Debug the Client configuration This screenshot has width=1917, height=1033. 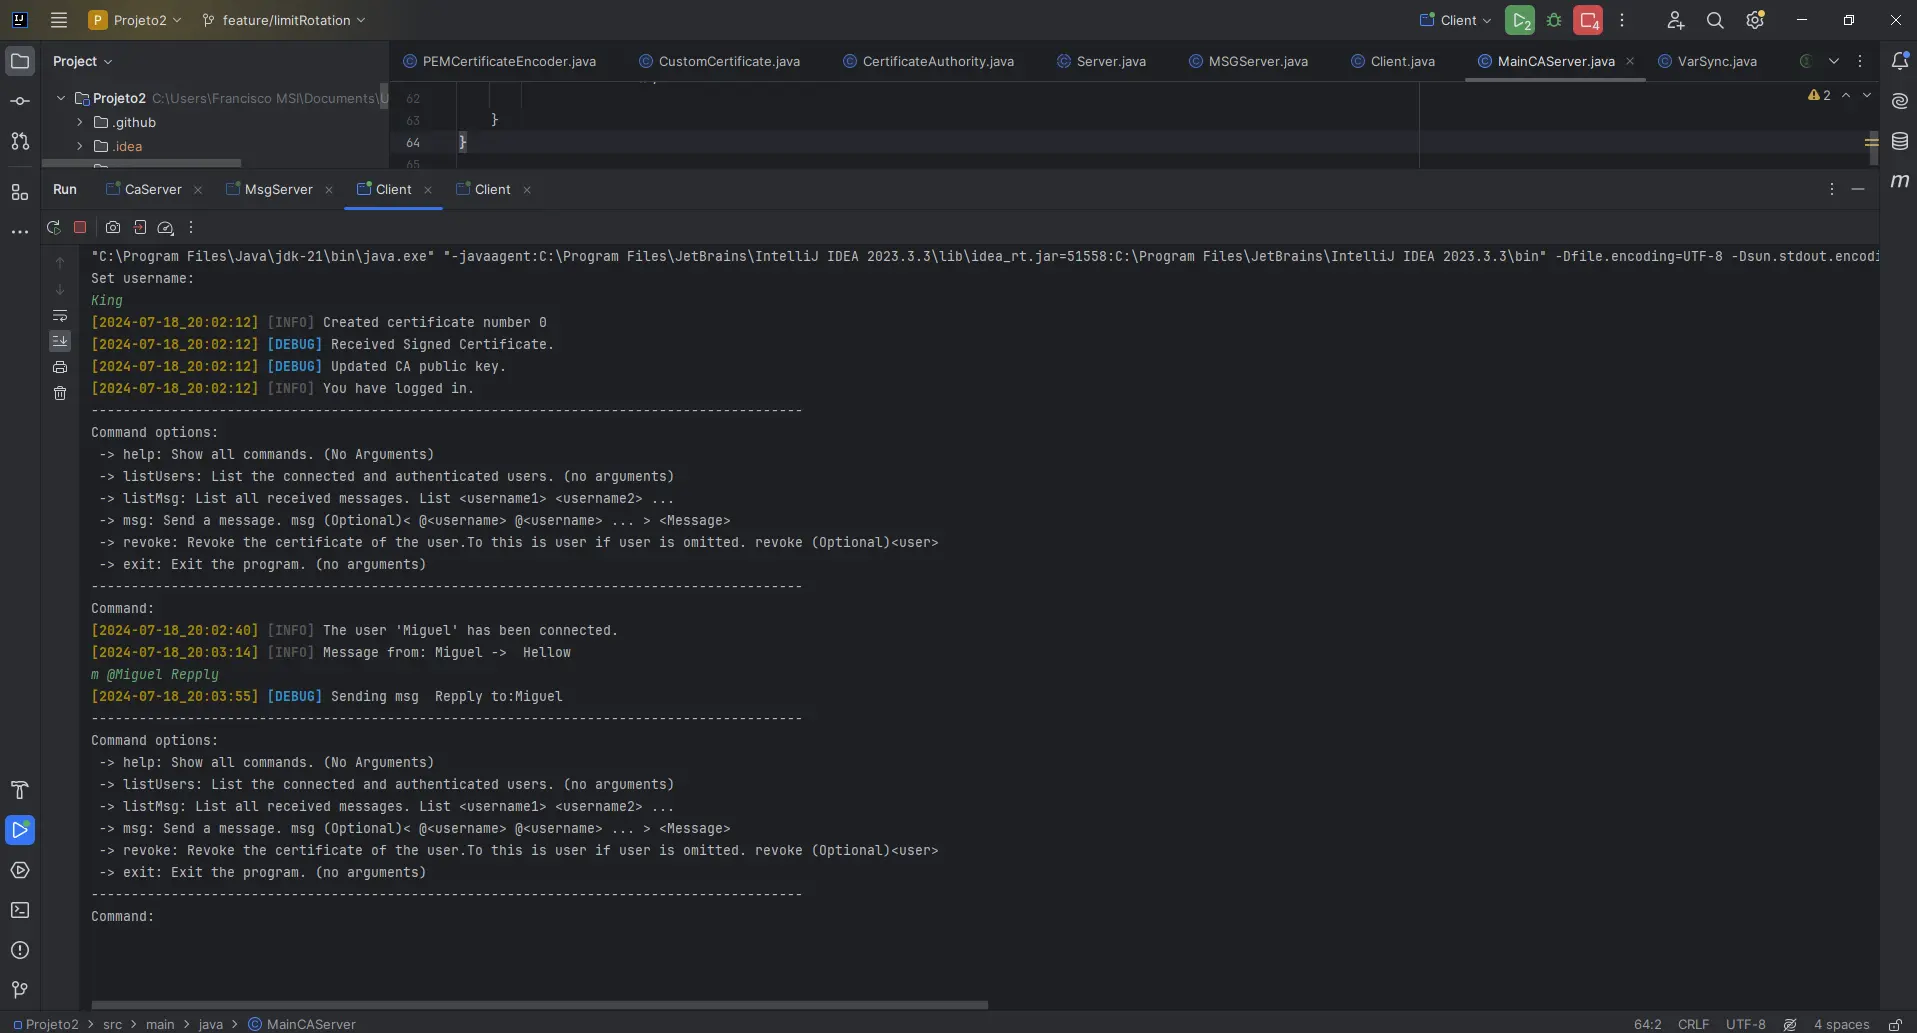(1554, 20)
